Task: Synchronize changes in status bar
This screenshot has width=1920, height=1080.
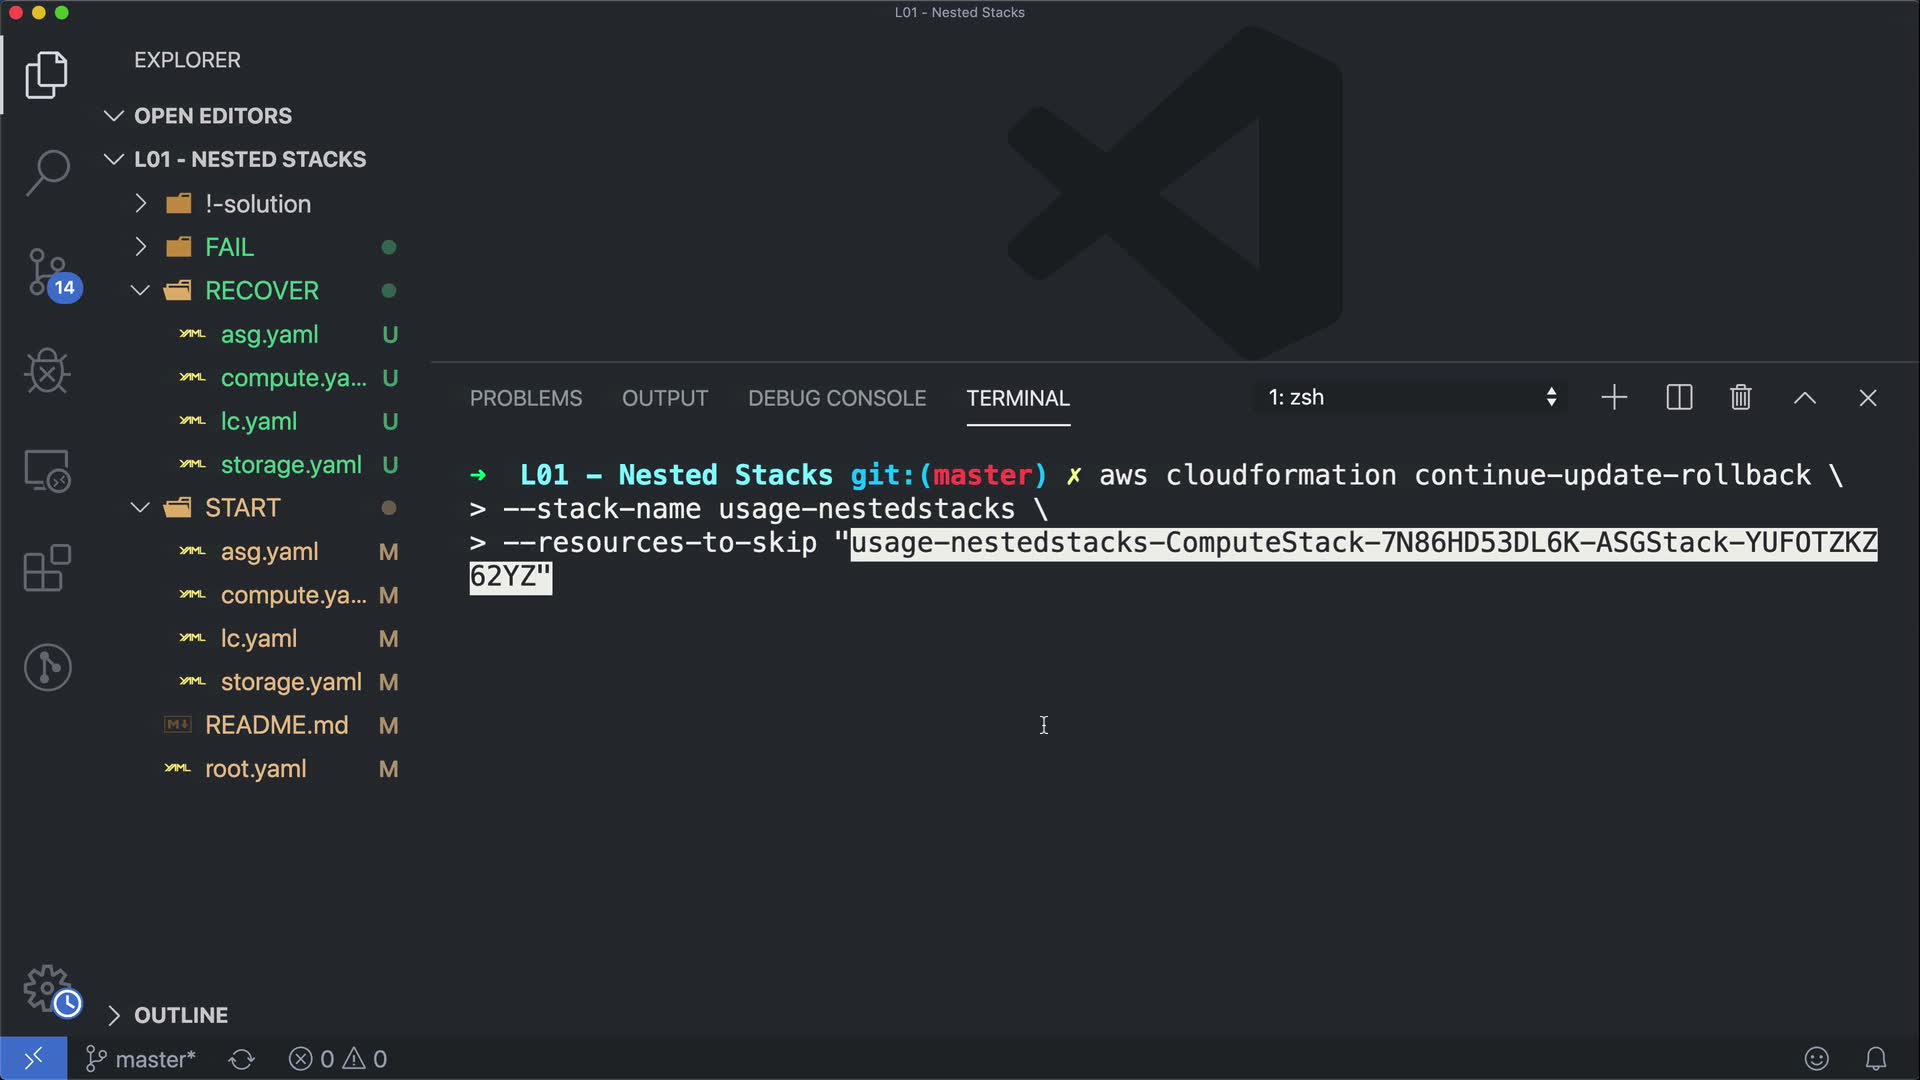Action: tap(242, 1059)
